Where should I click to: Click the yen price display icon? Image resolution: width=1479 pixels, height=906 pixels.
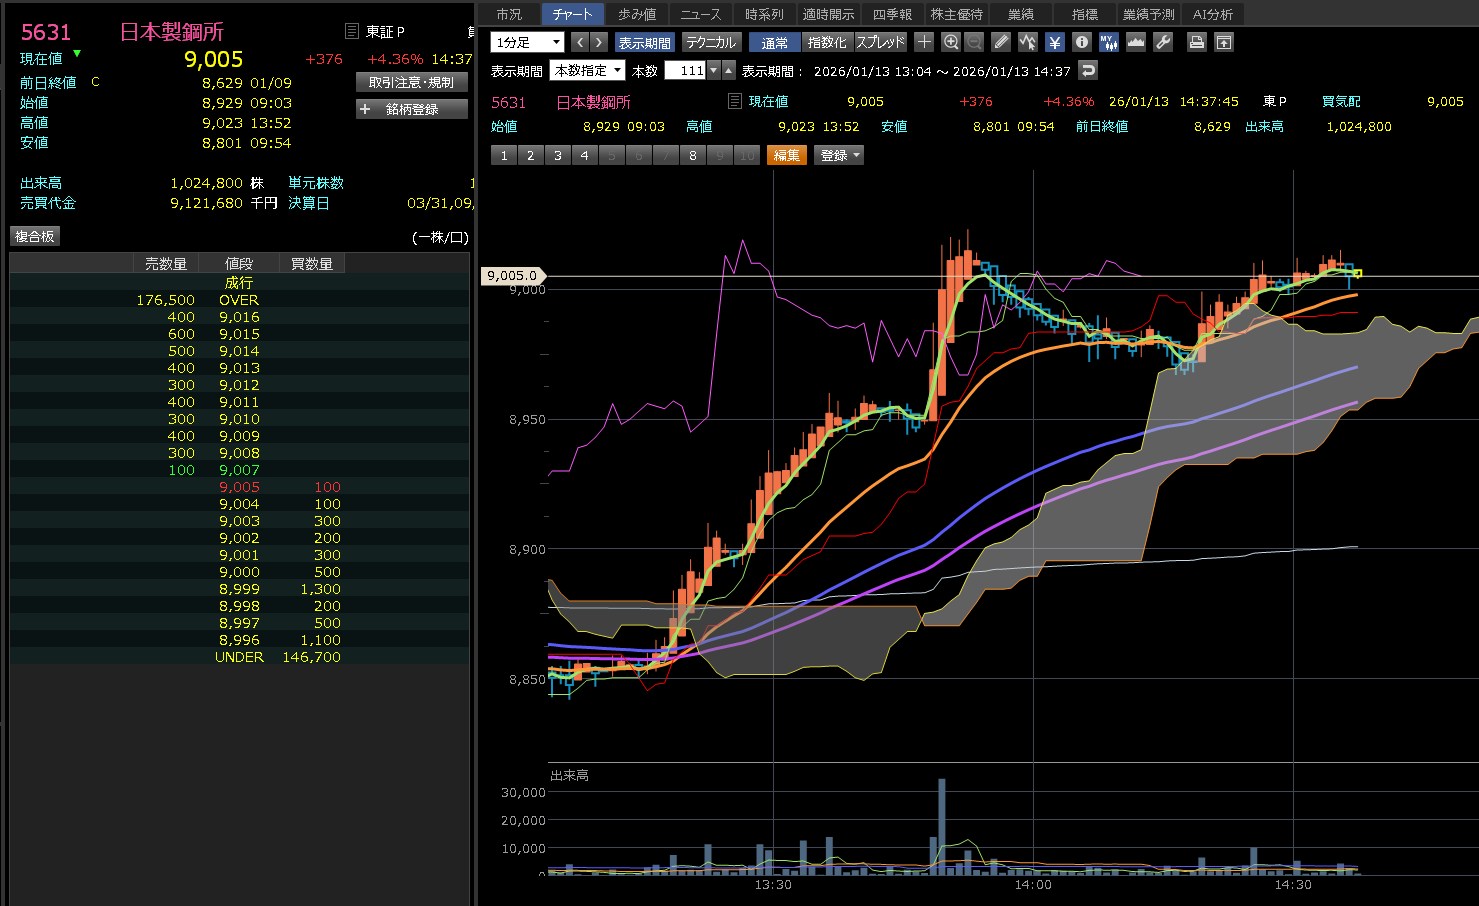click(x=1054, y=42)
